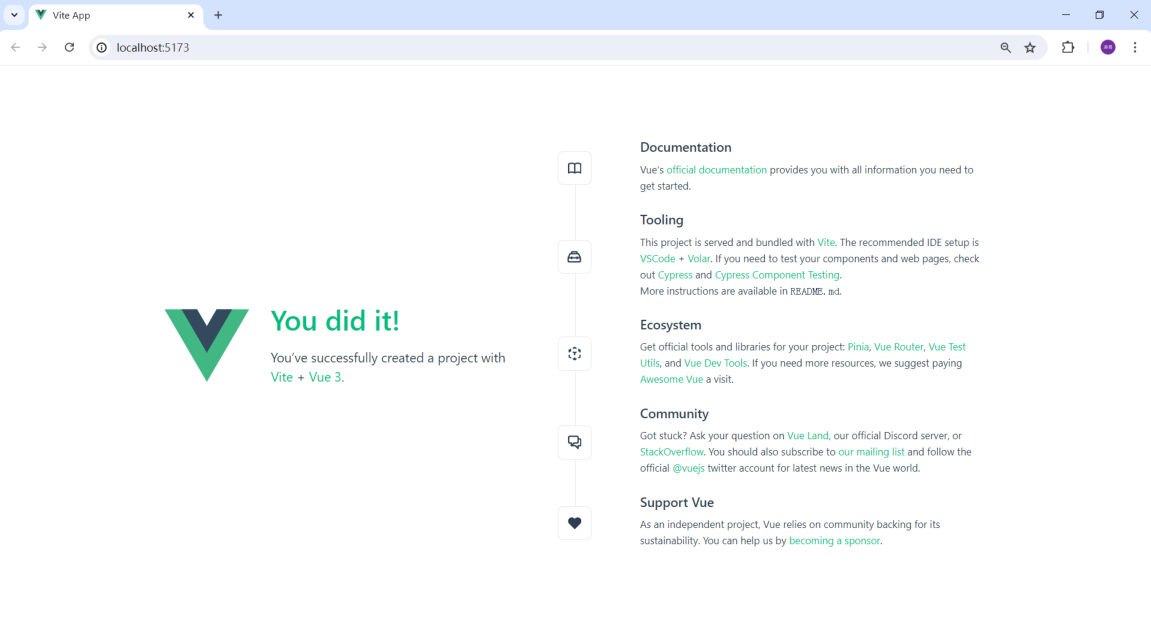Follow the Vite link in Tooling

(x=826, y=242)
